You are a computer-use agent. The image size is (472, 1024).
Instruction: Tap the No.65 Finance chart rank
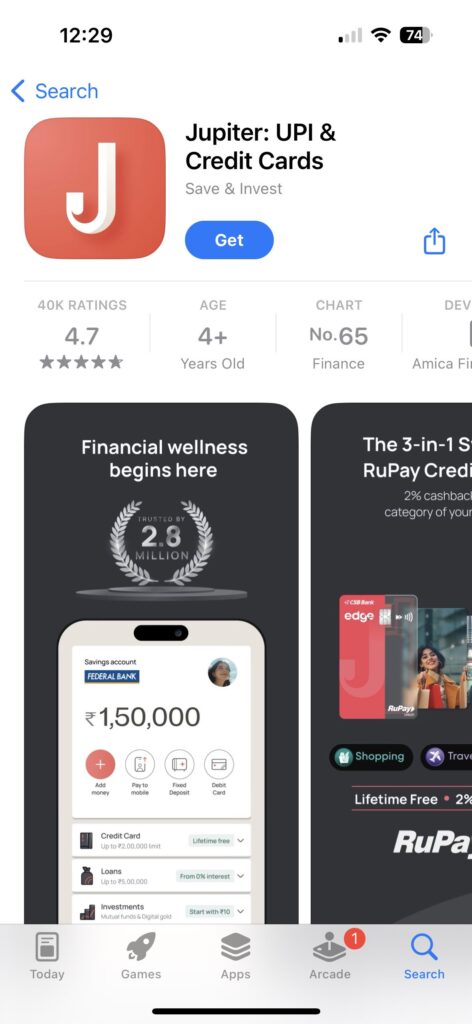[338, 334]
